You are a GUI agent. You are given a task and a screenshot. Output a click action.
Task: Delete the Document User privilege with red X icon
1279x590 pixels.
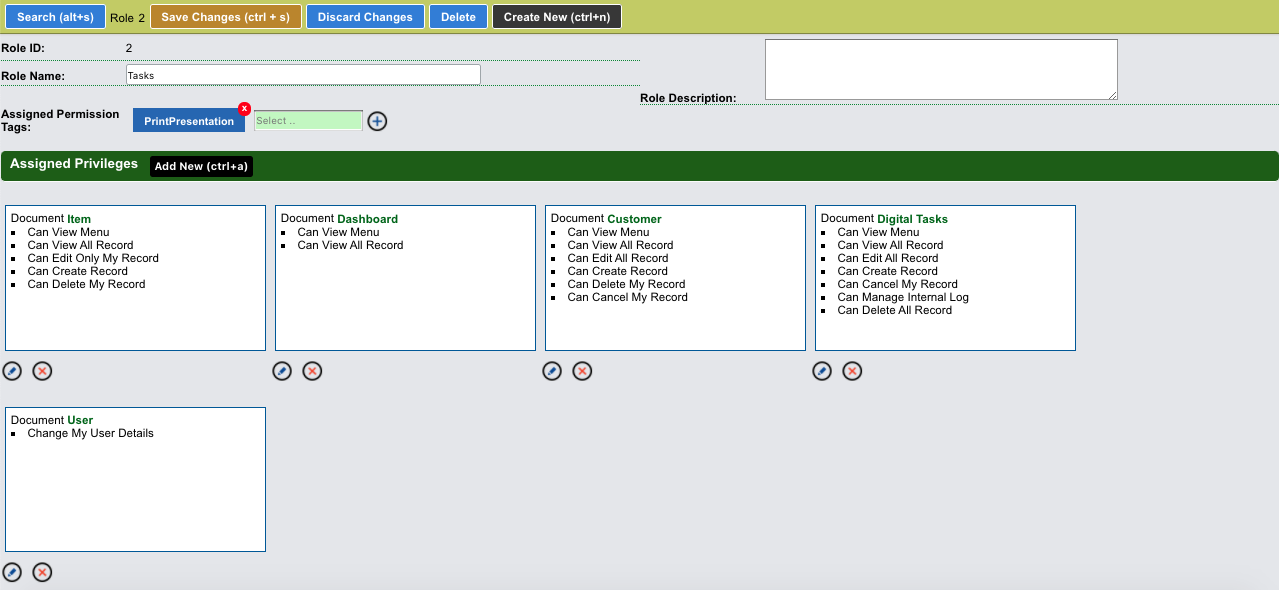[x=42, y=572]
